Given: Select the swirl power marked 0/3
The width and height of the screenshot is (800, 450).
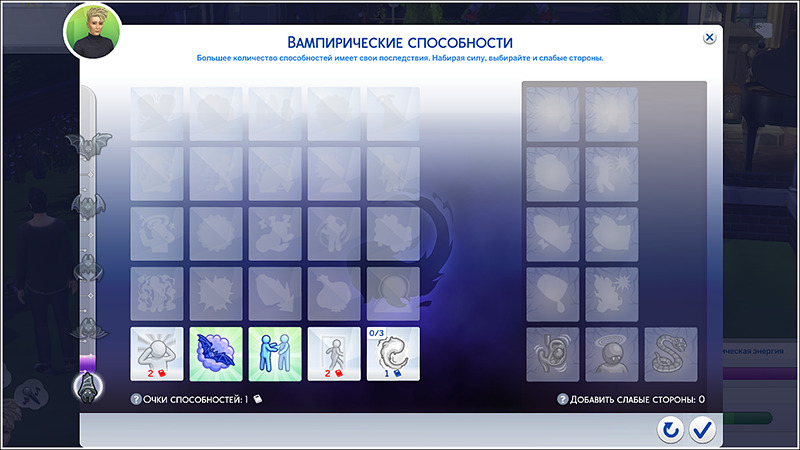Looking at the screenshot, I should [393, 354].
